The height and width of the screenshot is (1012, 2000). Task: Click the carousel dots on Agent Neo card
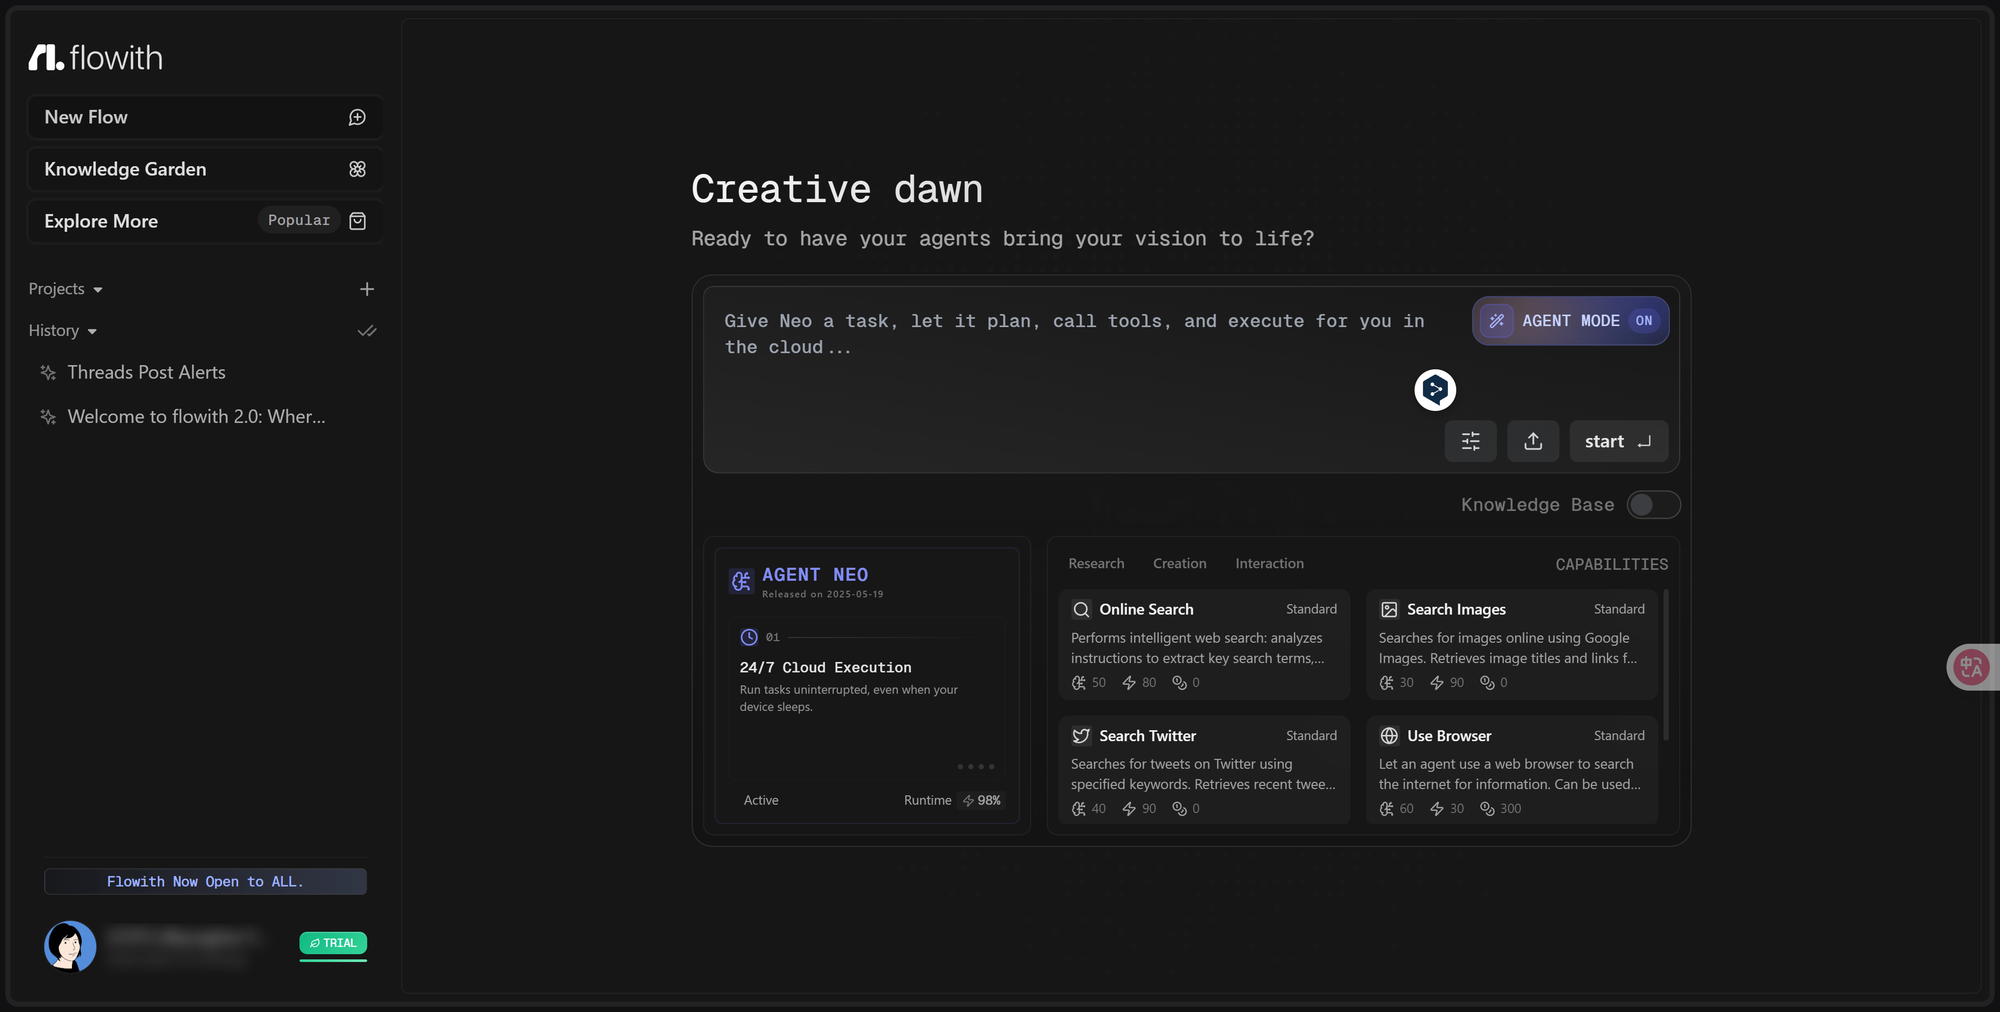coord(975,767)
